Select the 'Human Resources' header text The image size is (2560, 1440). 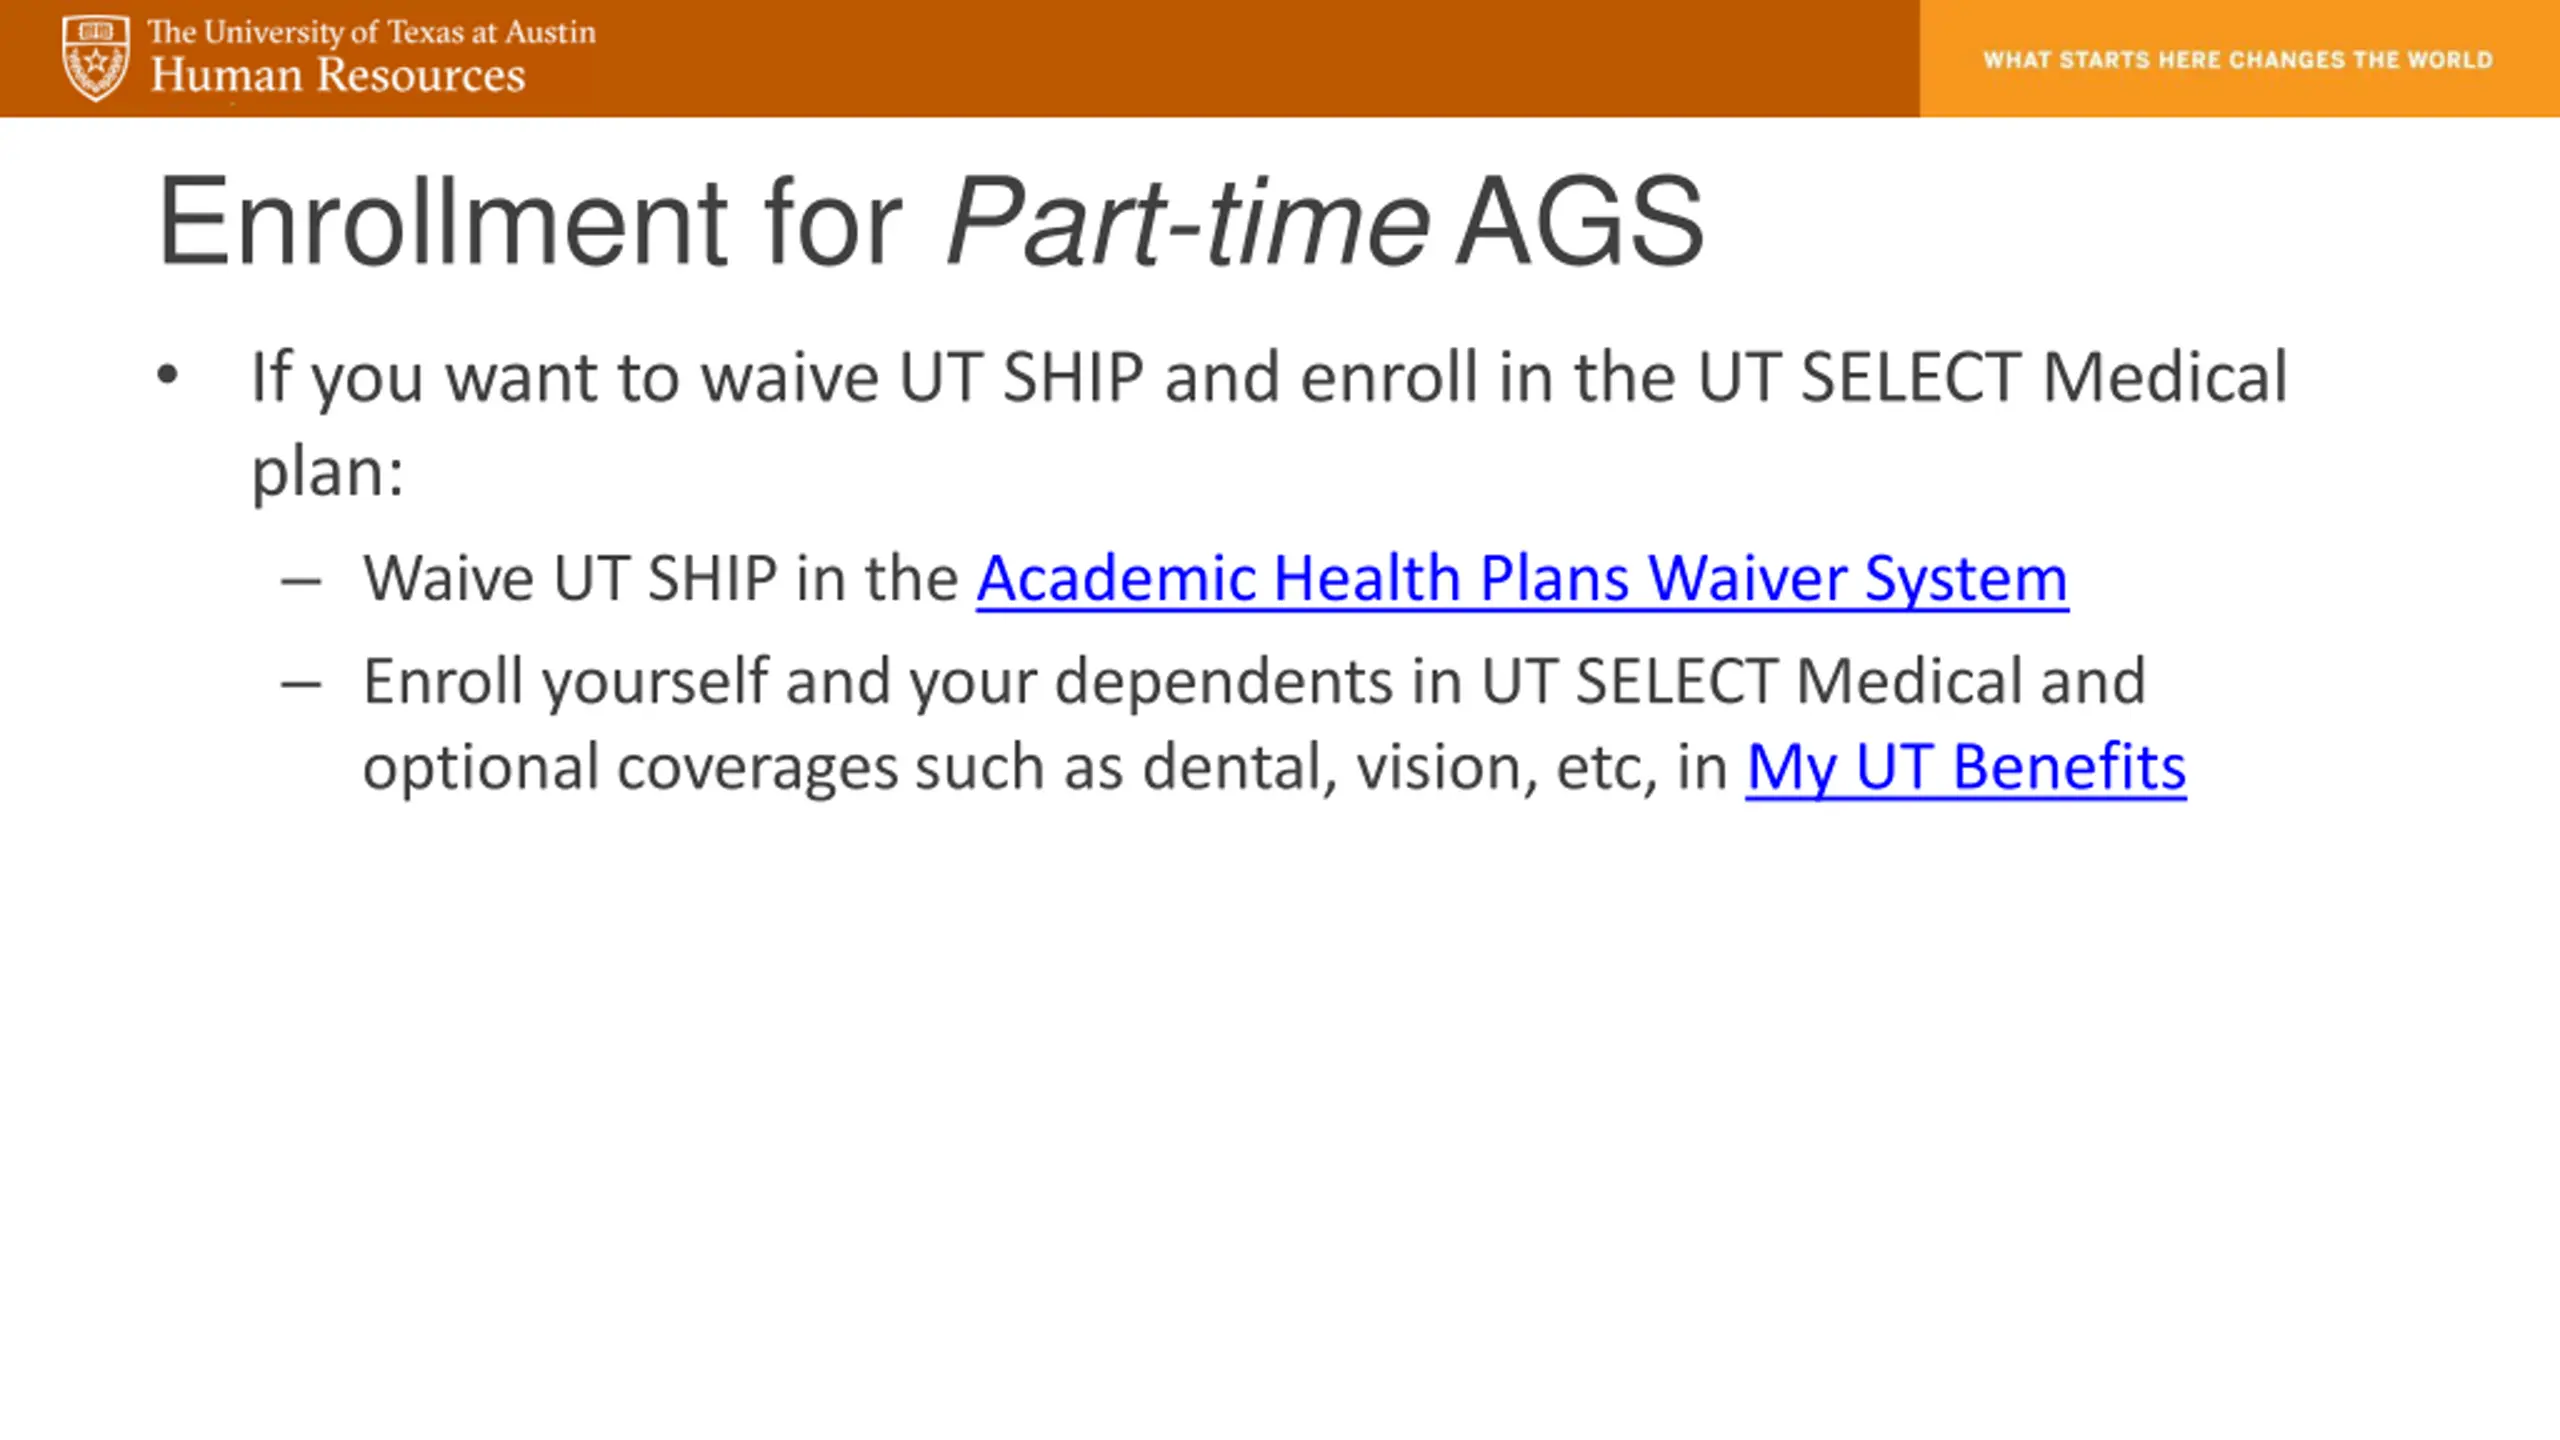click(x=338, y=75)
